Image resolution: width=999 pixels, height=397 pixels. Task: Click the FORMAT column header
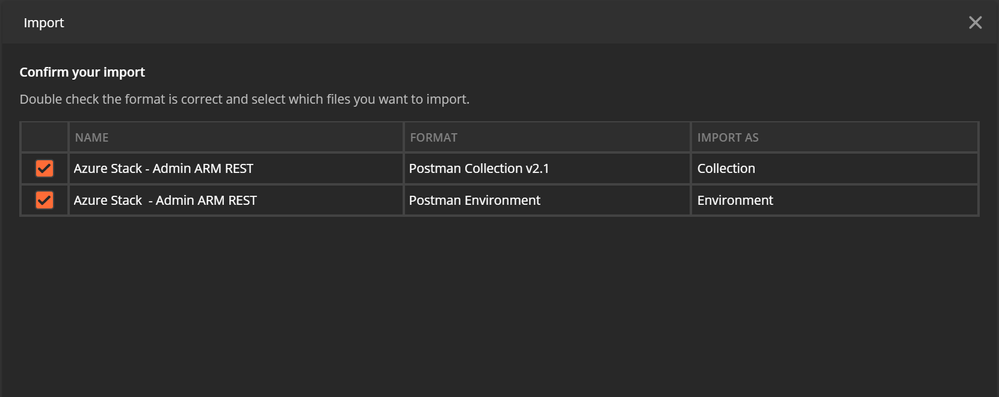pyautogui.click(x=547, y=137)
